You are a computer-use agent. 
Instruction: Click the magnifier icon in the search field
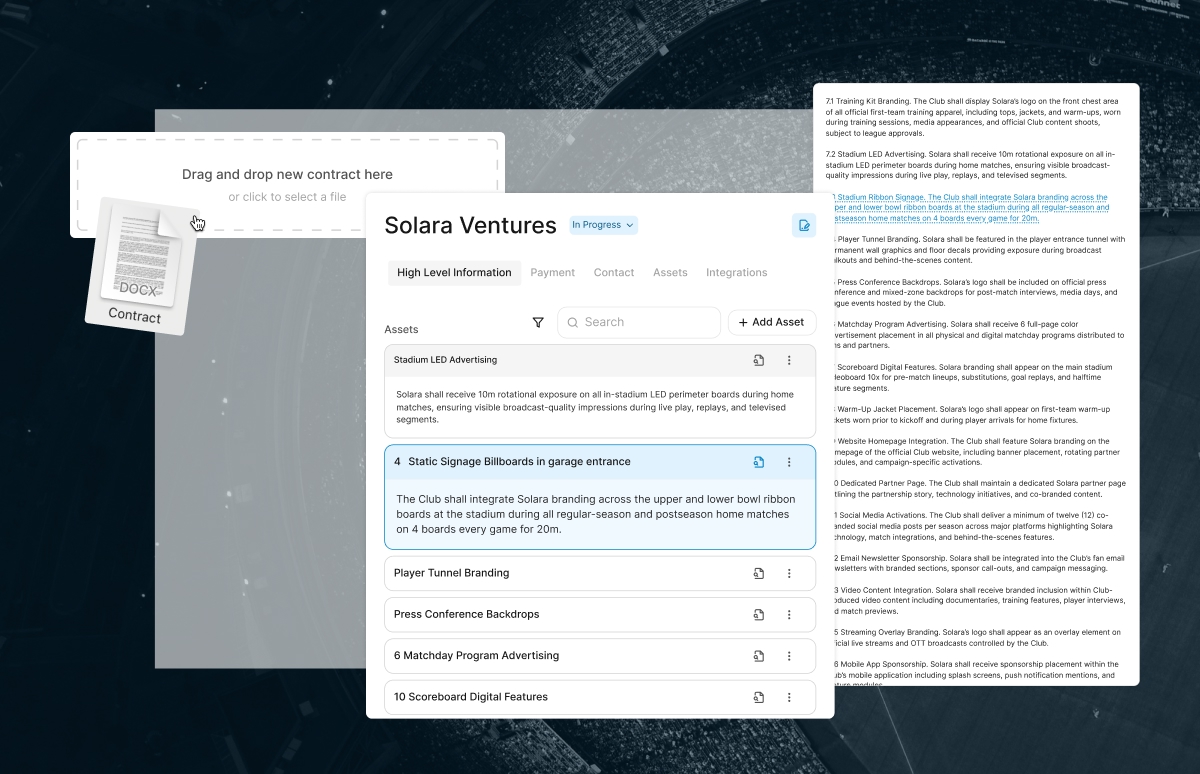tap(573, 322)
